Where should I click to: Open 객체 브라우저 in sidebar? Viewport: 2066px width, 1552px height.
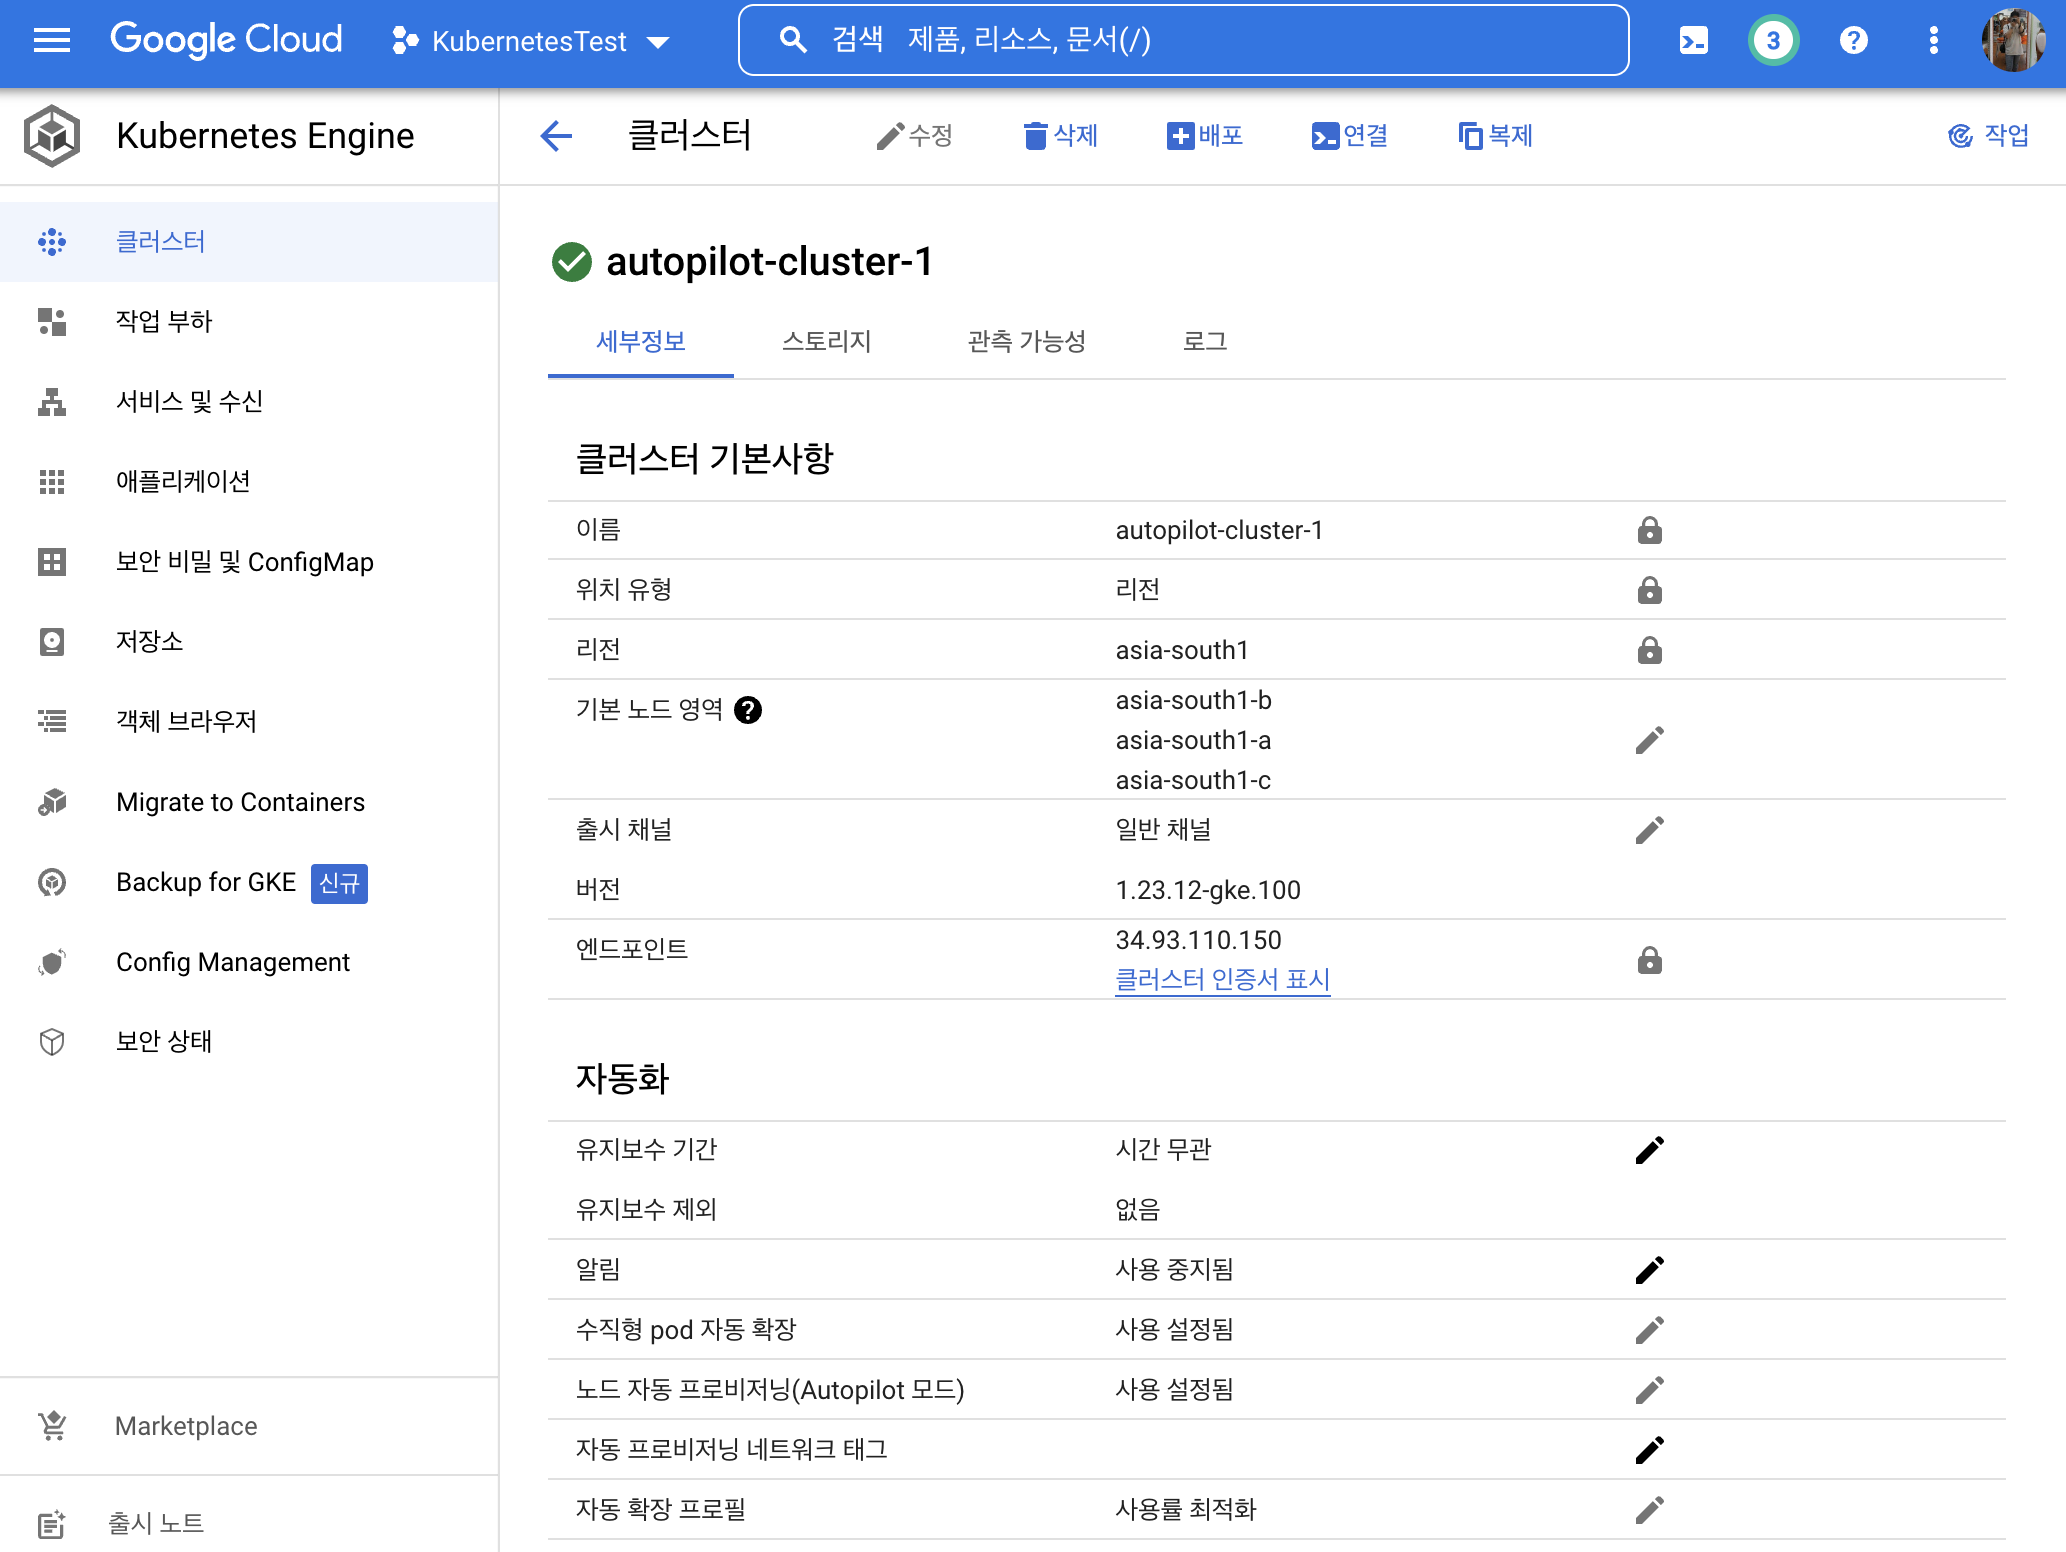(x=249, y=722)
